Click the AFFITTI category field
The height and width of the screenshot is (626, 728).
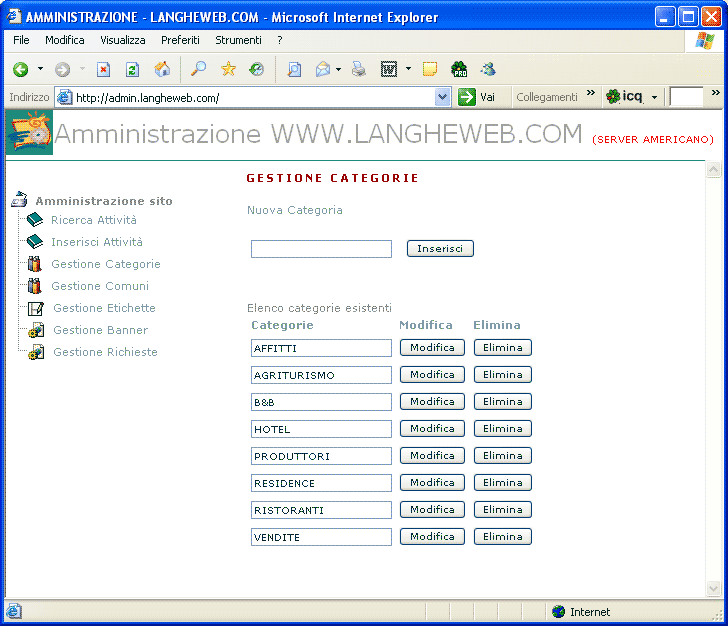click(x=321, y=348)
